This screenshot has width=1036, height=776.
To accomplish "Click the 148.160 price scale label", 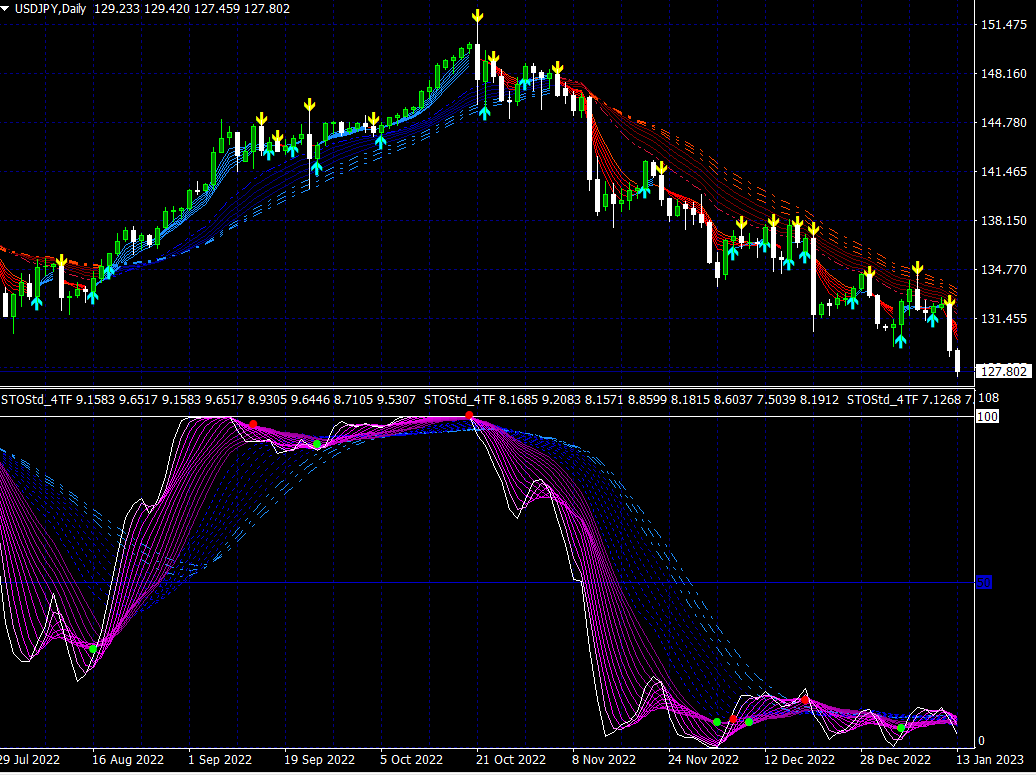I will pos(1004,74).
